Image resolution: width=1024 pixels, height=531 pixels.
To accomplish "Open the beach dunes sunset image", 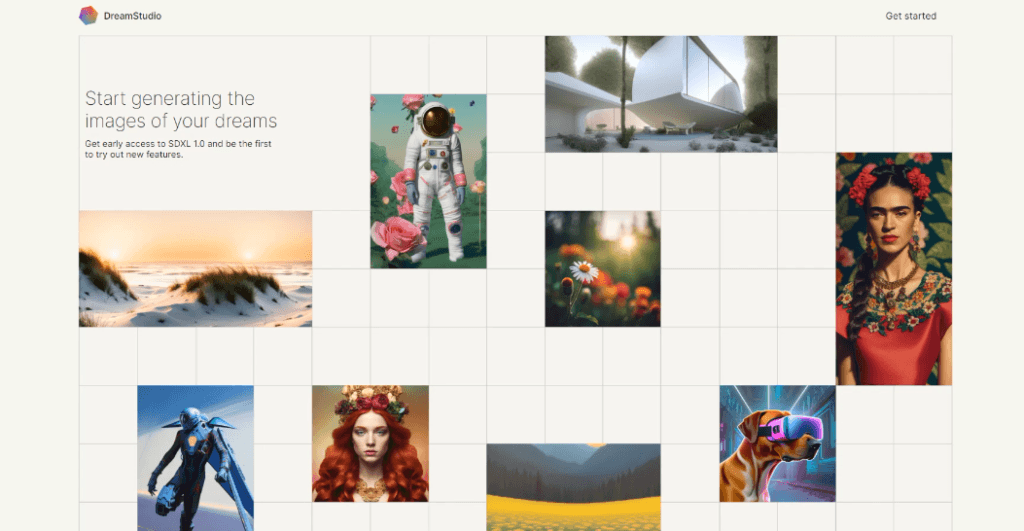I will (x=195, y=268).
